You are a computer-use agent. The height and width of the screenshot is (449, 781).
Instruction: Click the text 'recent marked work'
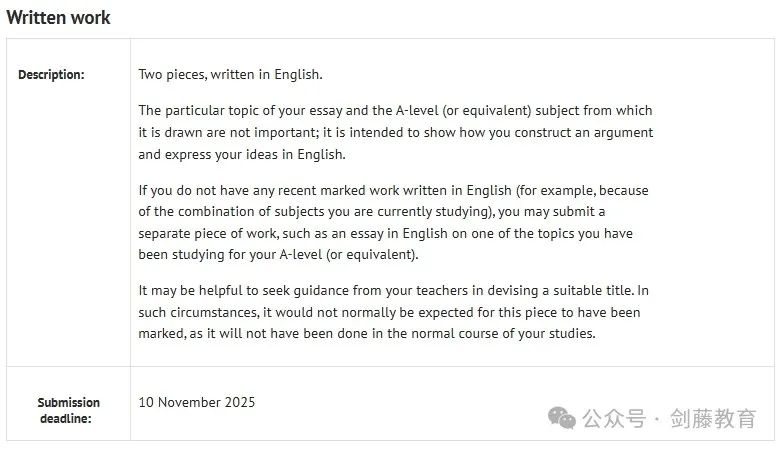338,190
